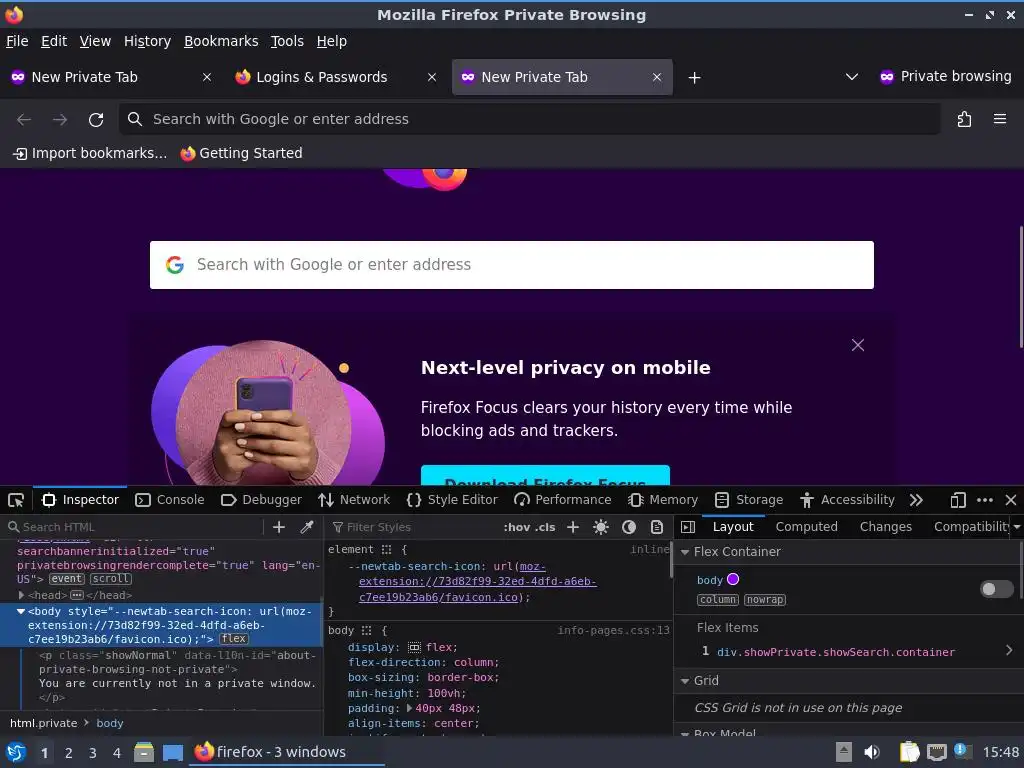Select the Changes sidebar tab
Viewport: 1024px width, 768px height.
tap(886, 527)
